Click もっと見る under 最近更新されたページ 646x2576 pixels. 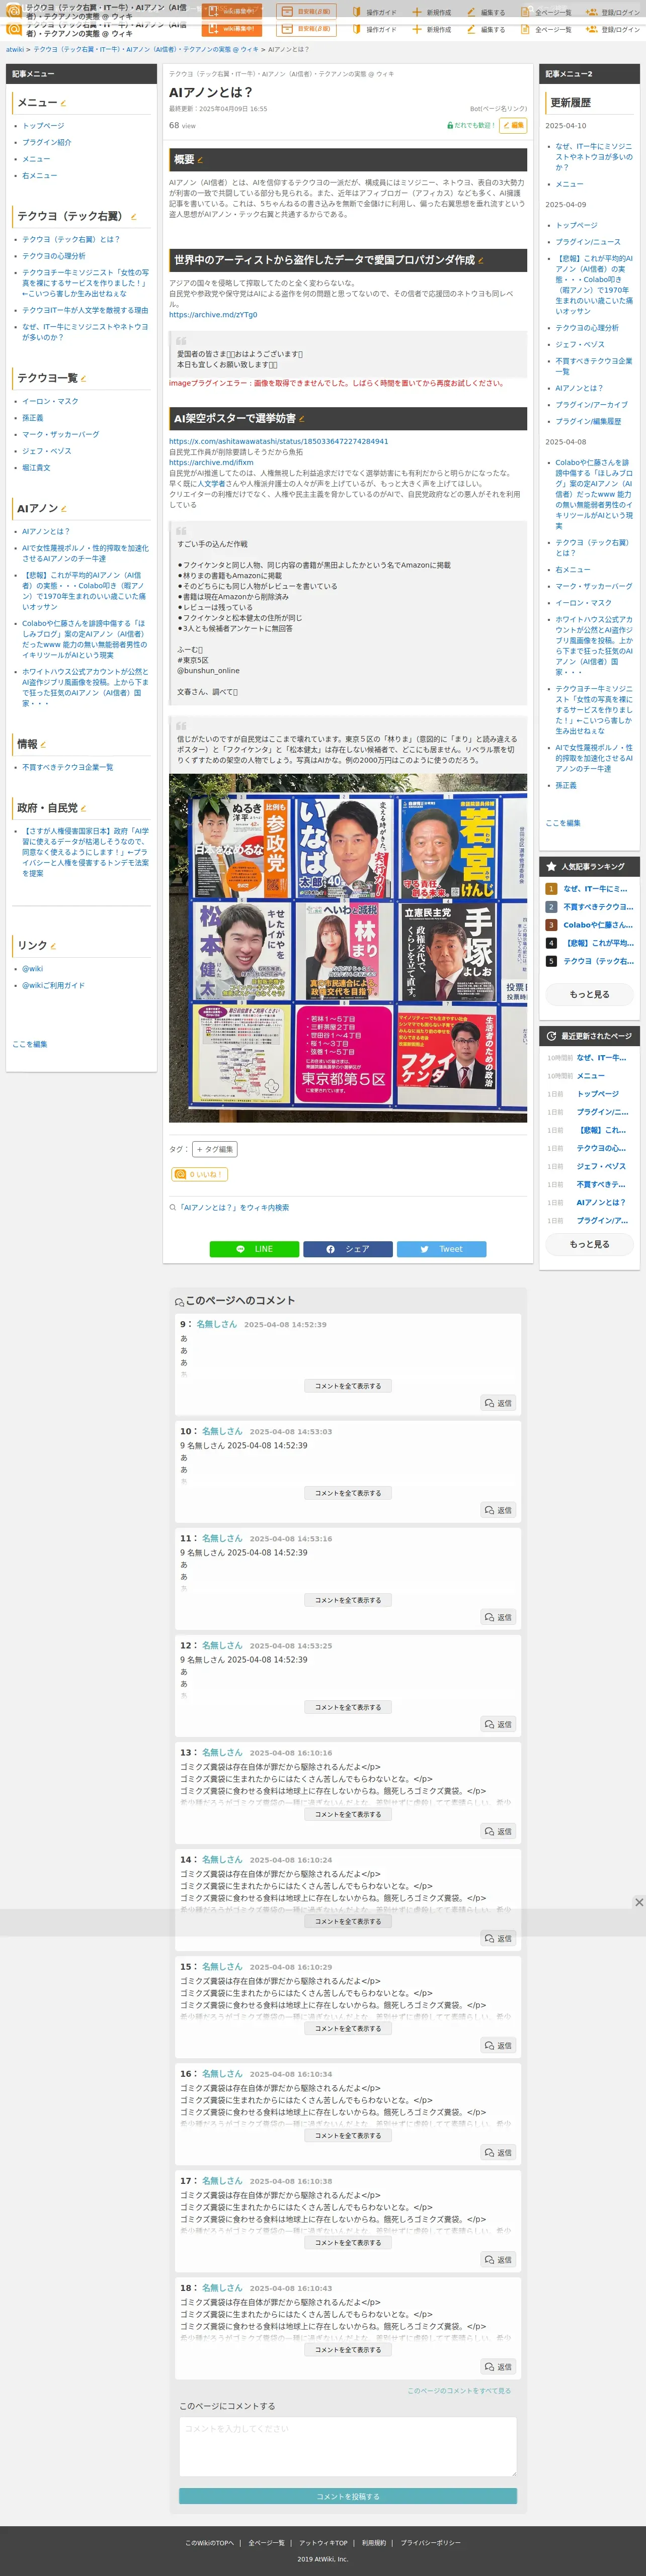pyautogui.click(x=589, y=1244)
